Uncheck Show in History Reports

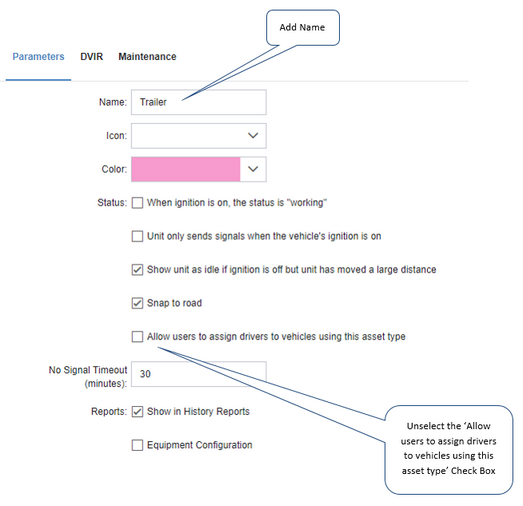(137, 412)
